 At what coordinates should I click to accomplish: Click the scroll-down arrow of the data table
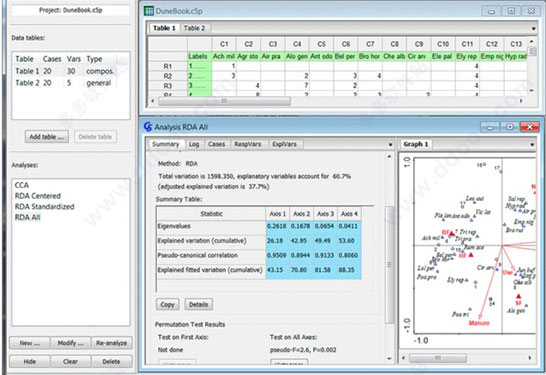point(531,91)
